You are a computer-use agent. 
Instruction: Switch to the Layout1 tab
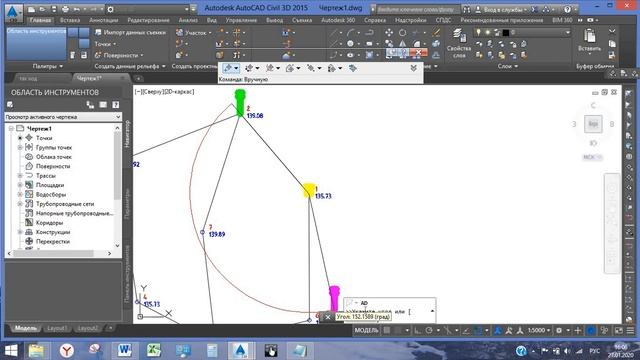(x=57, y=328)
